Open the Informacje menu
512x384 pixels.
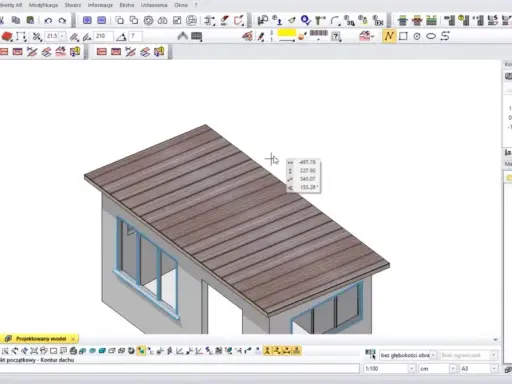[100, 5]
